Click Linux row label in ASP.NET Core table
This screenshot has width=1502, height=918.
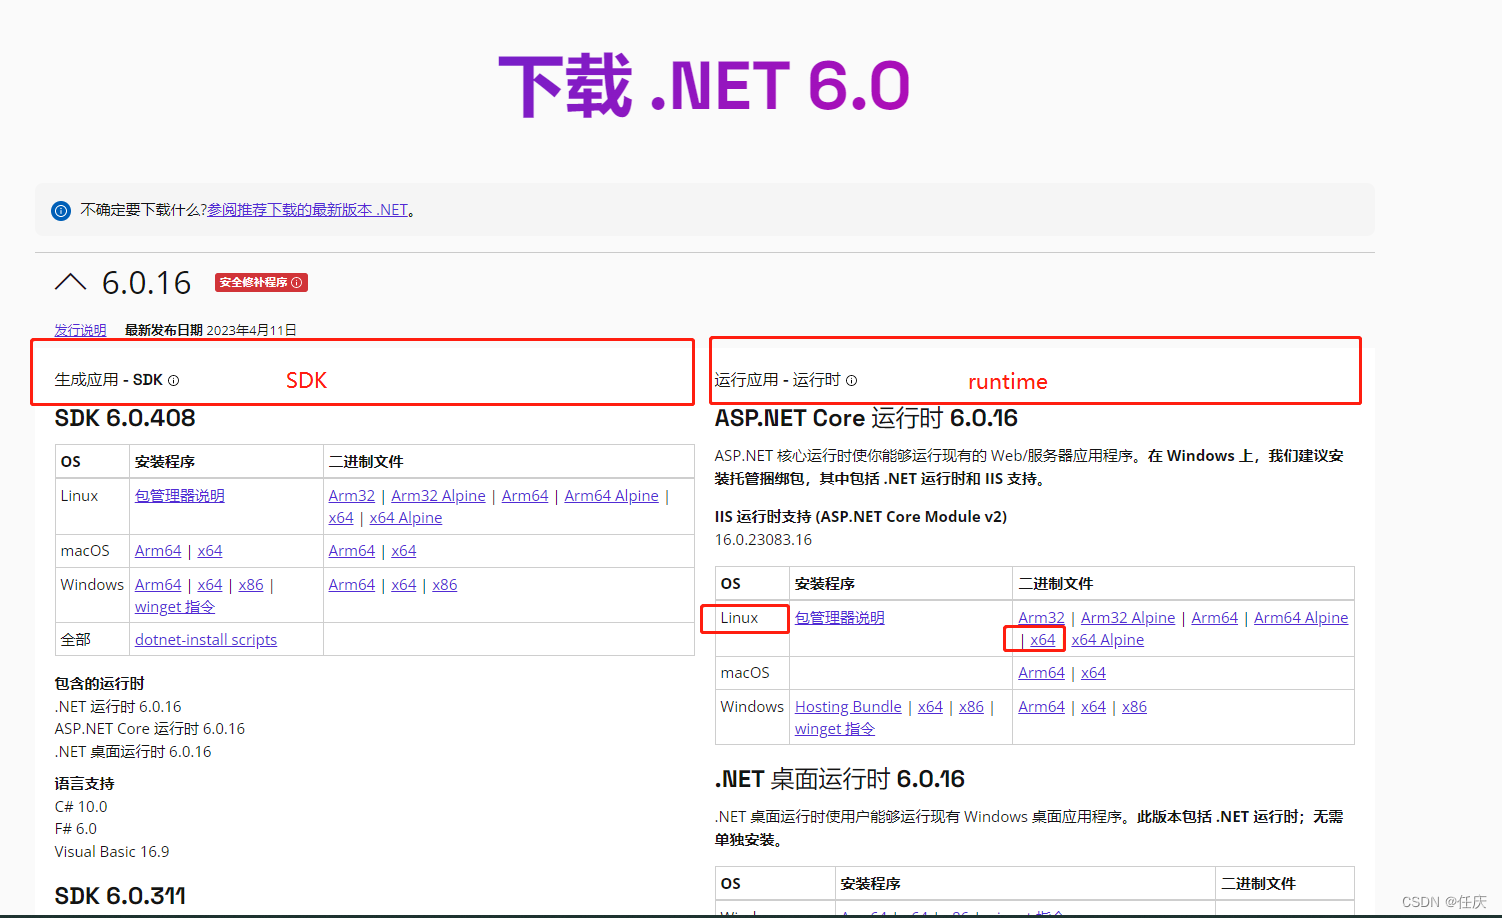coord(739,618)
